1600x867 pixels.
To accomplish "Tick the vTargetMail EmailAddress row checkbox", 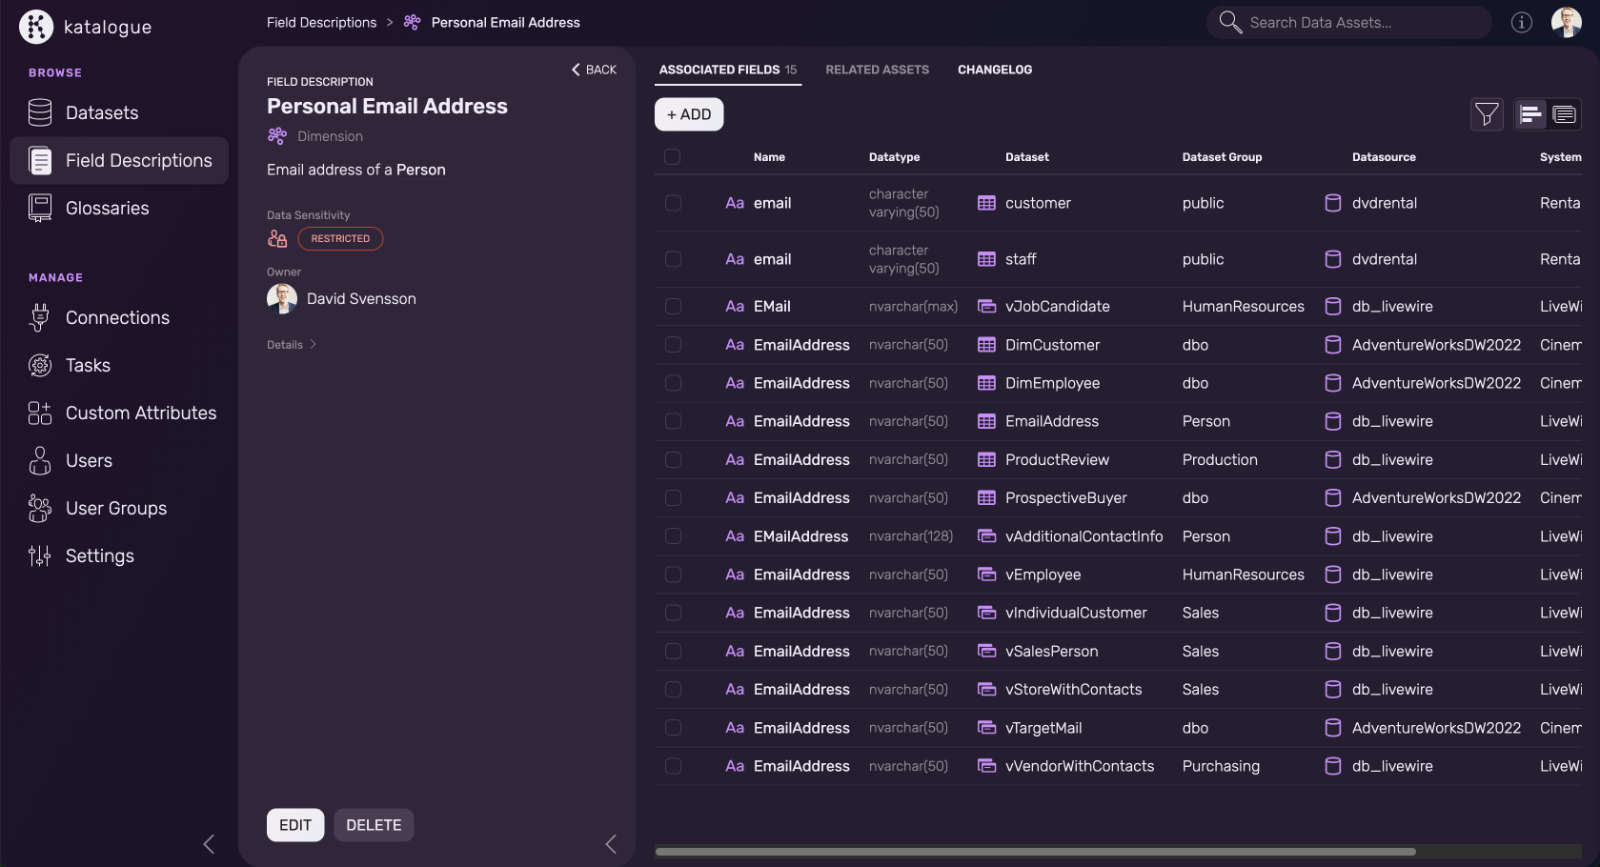I will (x=673, y=728).
